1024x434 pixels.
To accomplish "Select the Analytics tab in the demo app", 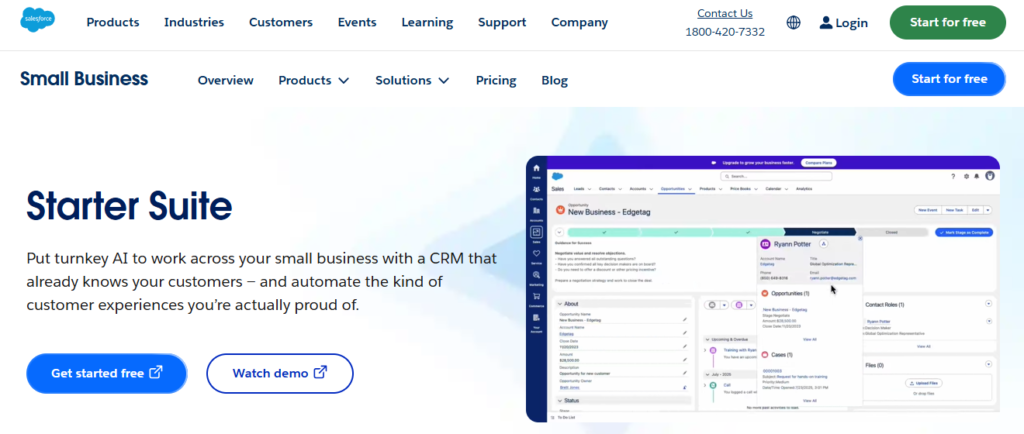I will coord(804,189).
